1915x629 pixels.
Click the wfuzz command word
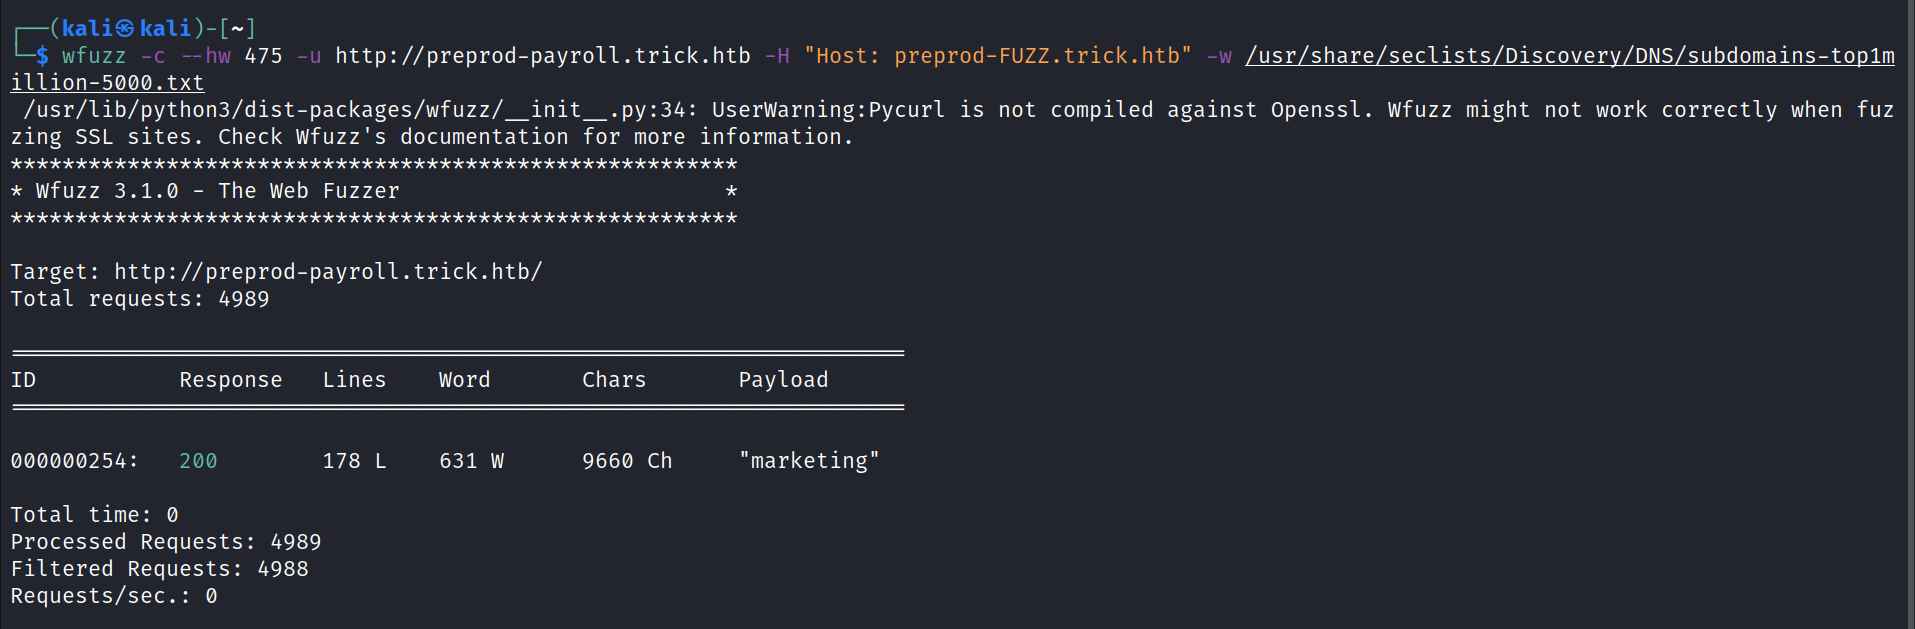click(x=94, y=56)
